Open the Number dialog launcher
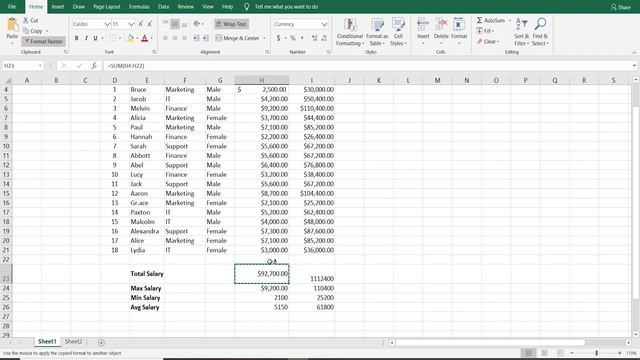The width and height of the screenshot is (640, 360). [328, 52]
